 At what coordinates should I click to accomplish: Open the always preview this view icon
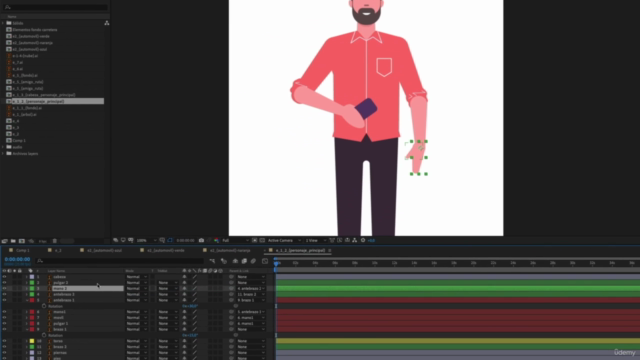116,240
